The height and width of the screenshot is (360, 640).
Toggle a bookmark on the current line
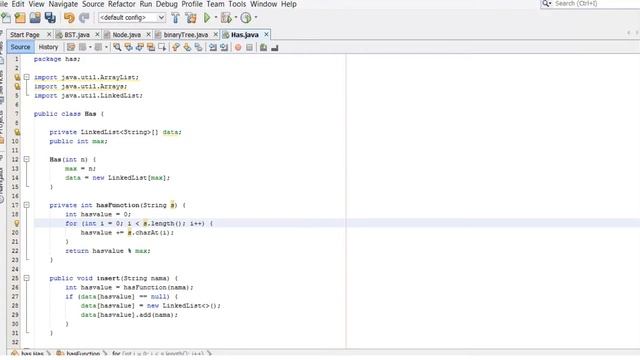pyautogui.click(x=198, y=47)
